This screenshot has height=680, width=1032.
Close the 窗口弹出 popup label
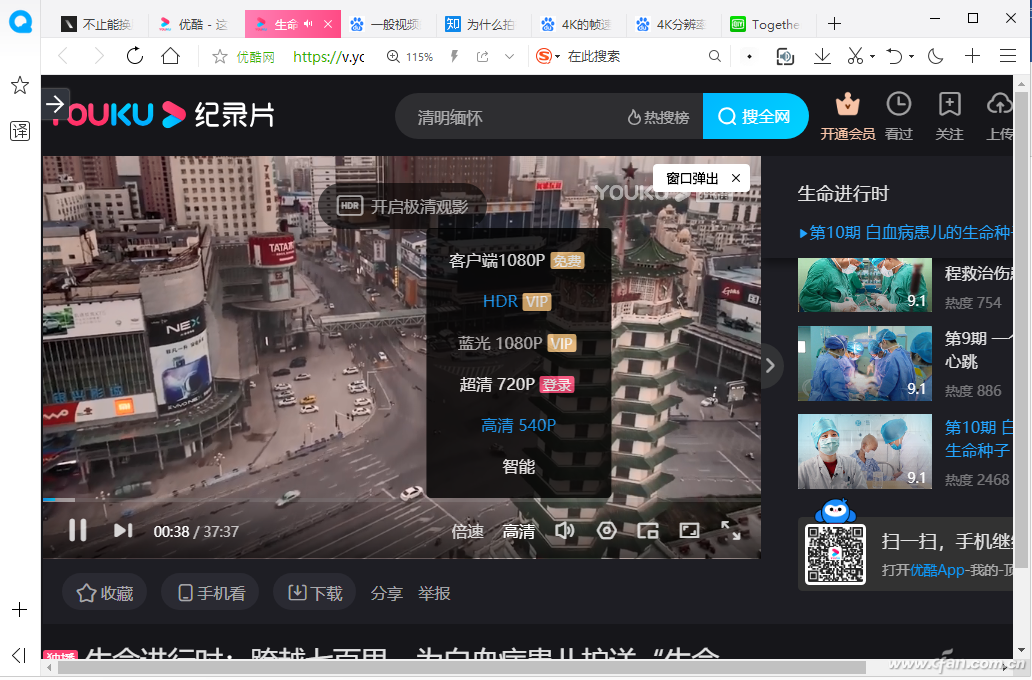(736, 178)
